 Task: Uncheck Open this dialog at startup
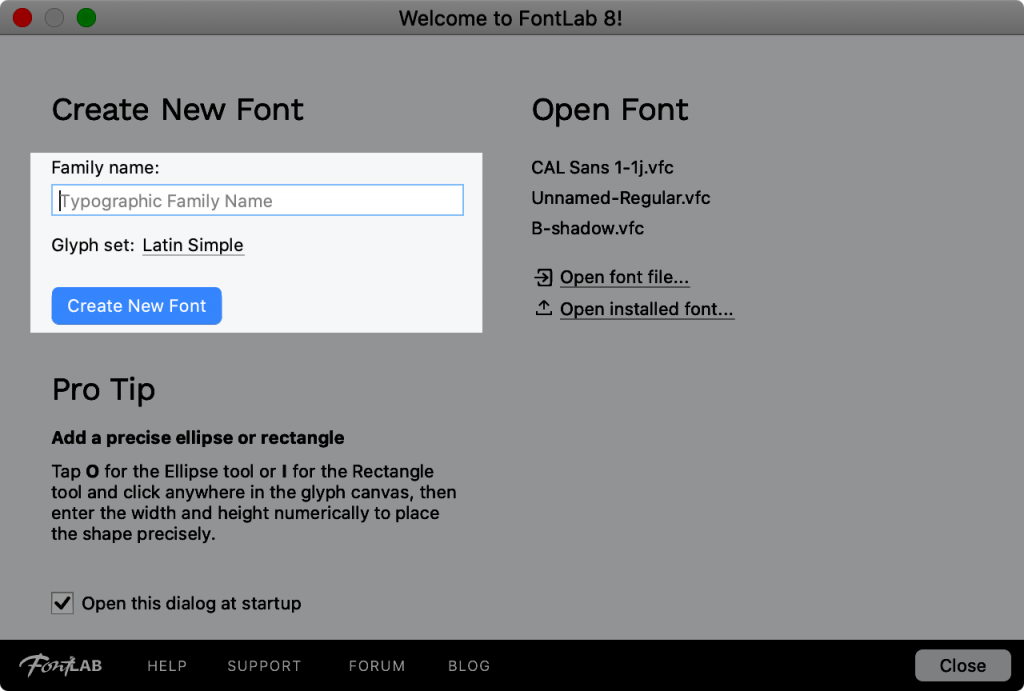(63, 603)
